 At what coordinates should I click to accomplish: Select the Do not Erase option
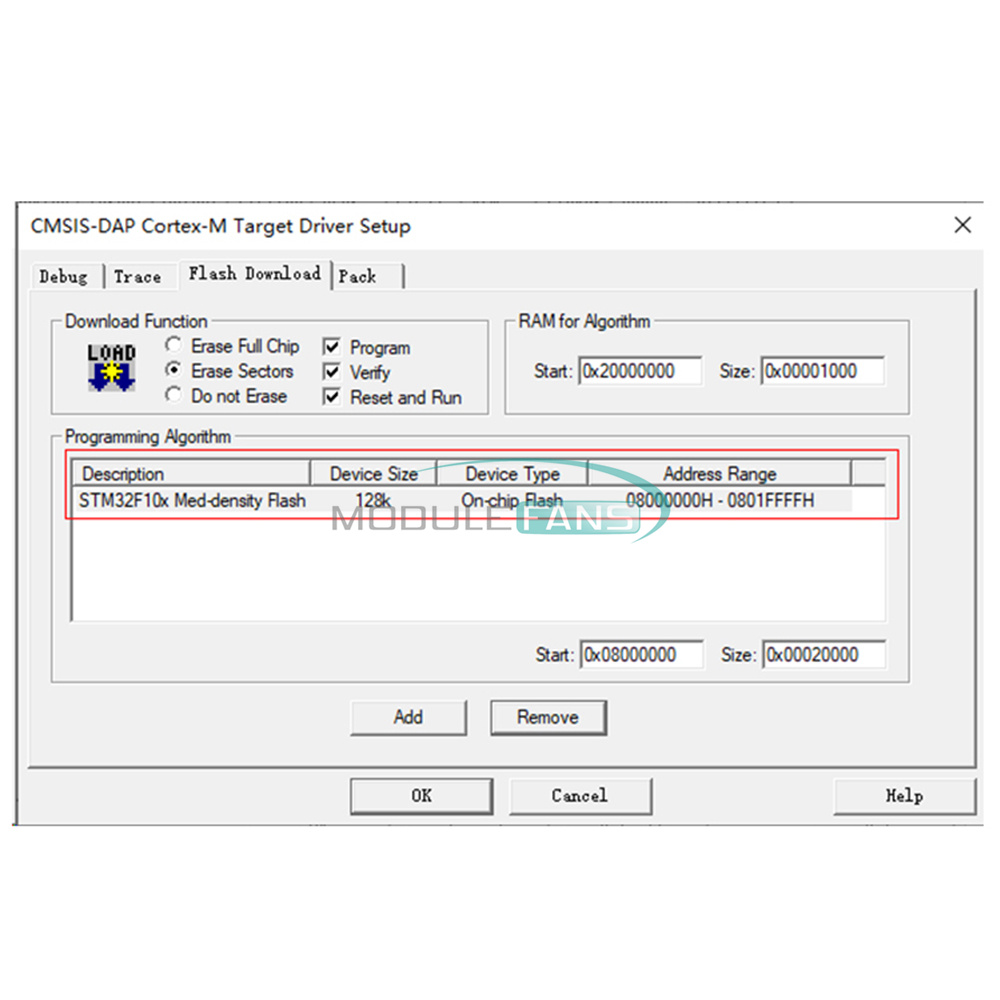[x=173, y=395]
